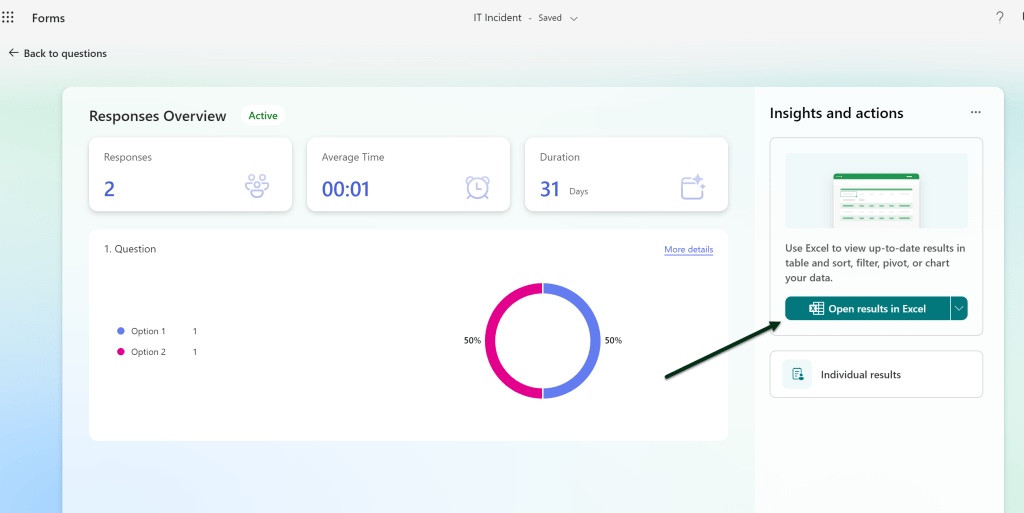Click the pink Option 2 legend dot

click(x=121, y=352)
